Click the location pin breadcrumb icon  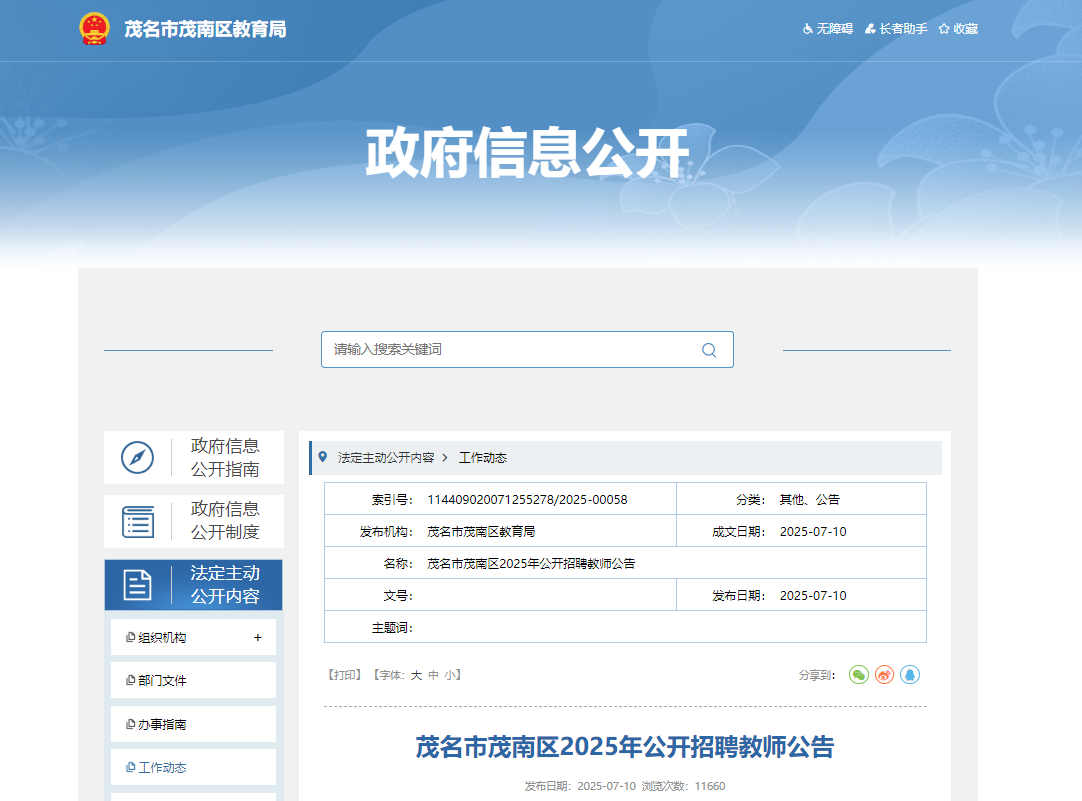pyautogui.click(x=322, y=457)
